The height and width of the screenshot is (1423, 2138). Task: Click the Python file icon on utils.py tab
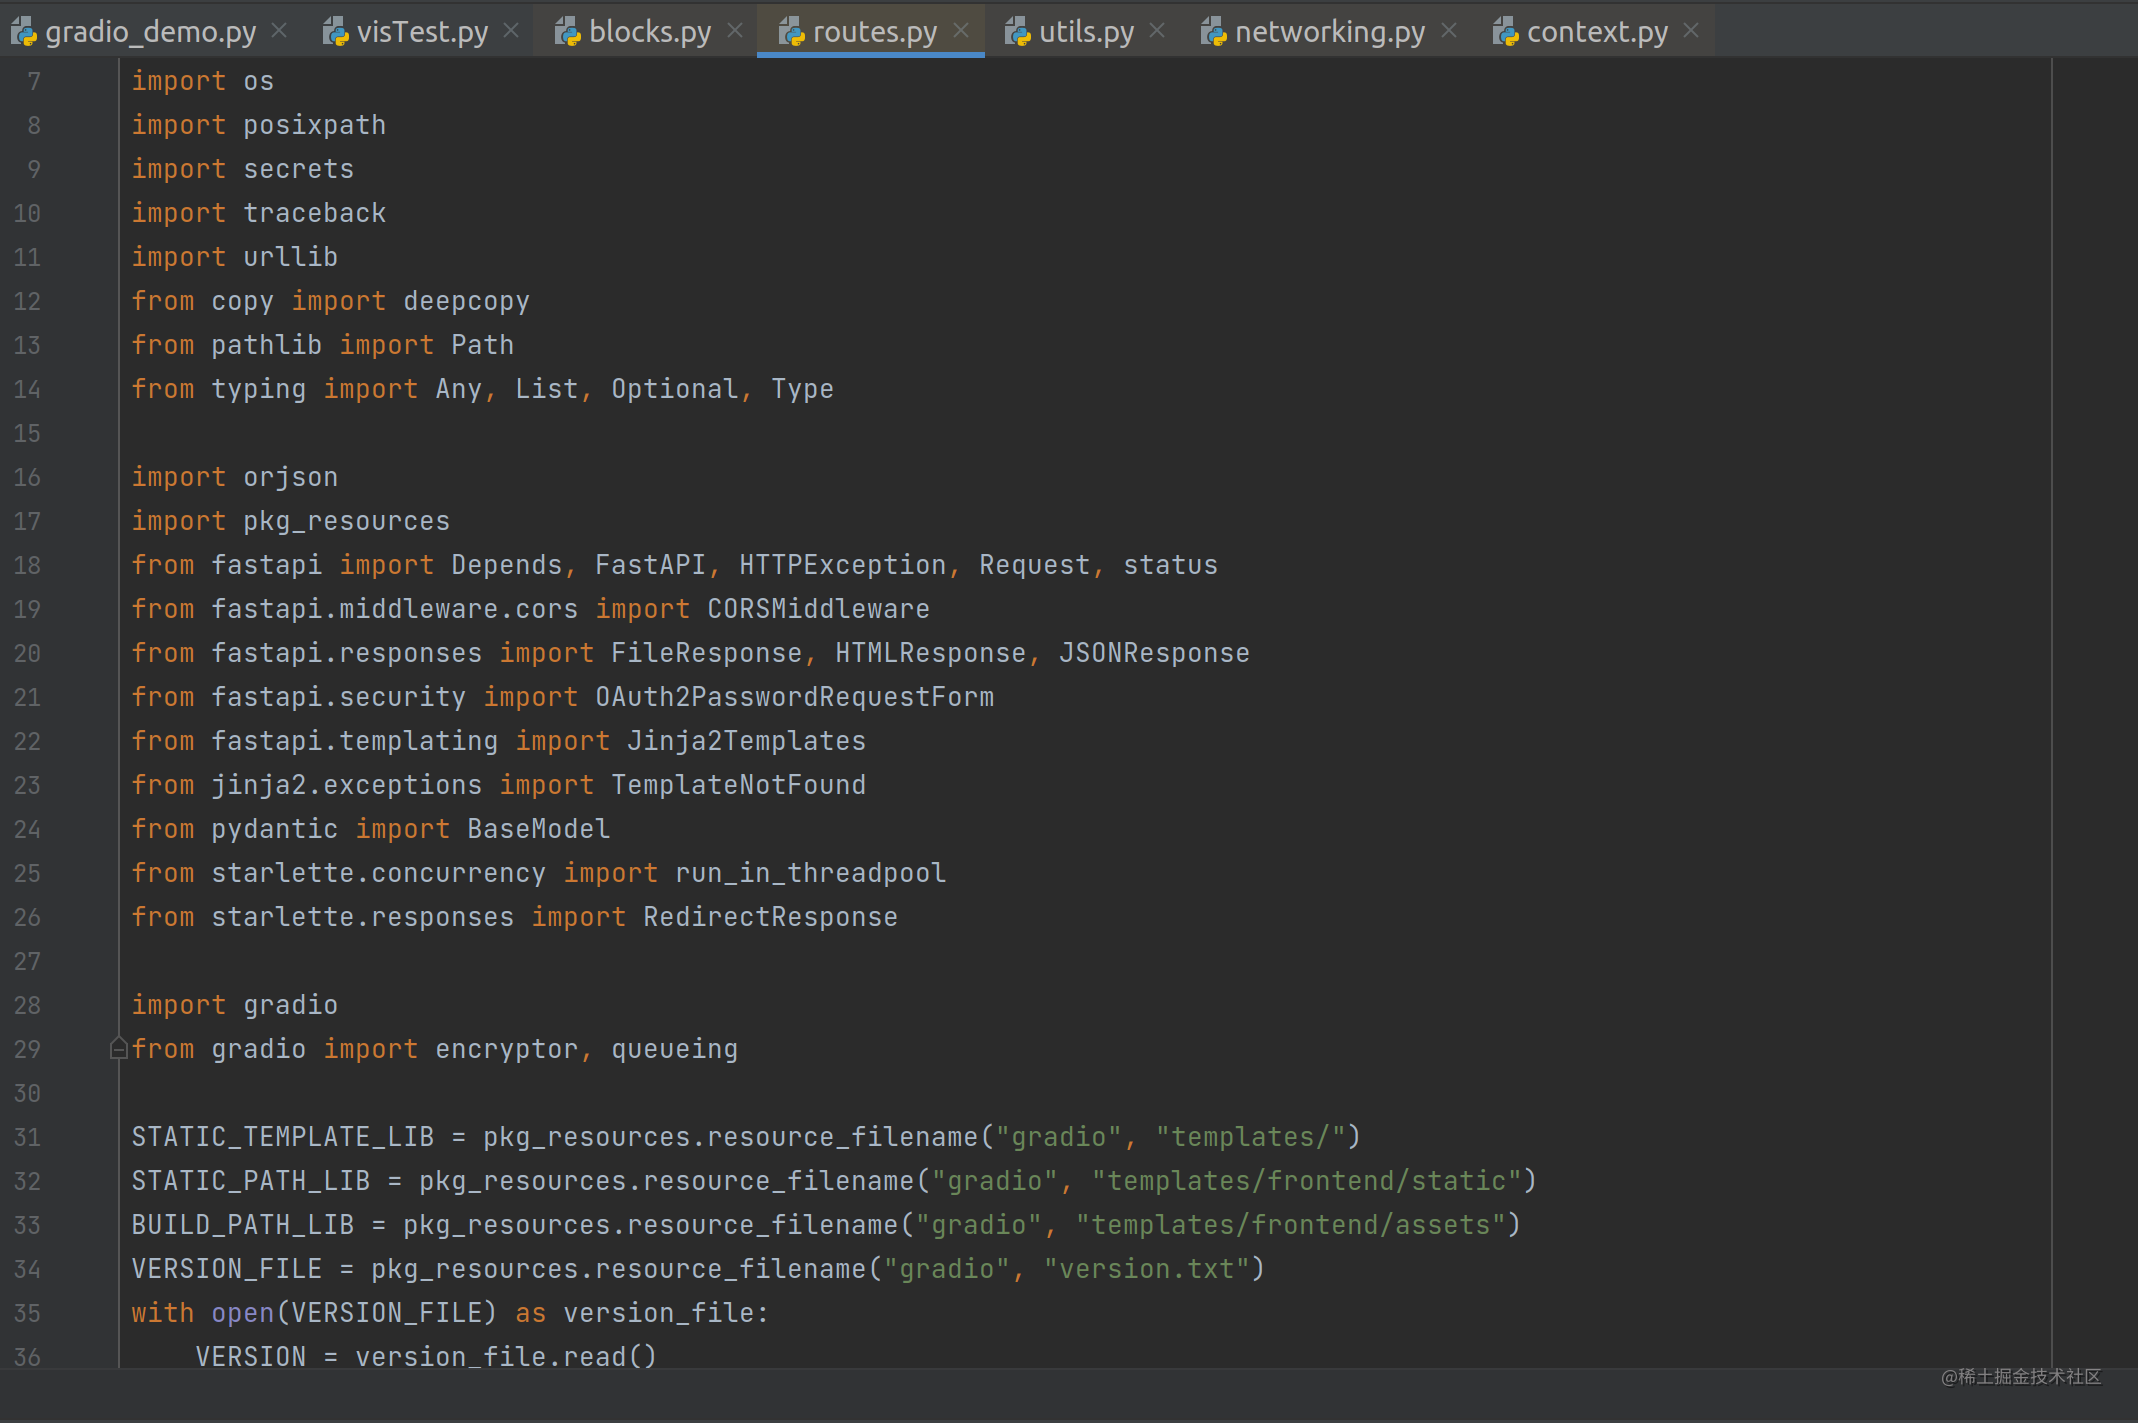pyautogui.click(x=1018, y=32)
